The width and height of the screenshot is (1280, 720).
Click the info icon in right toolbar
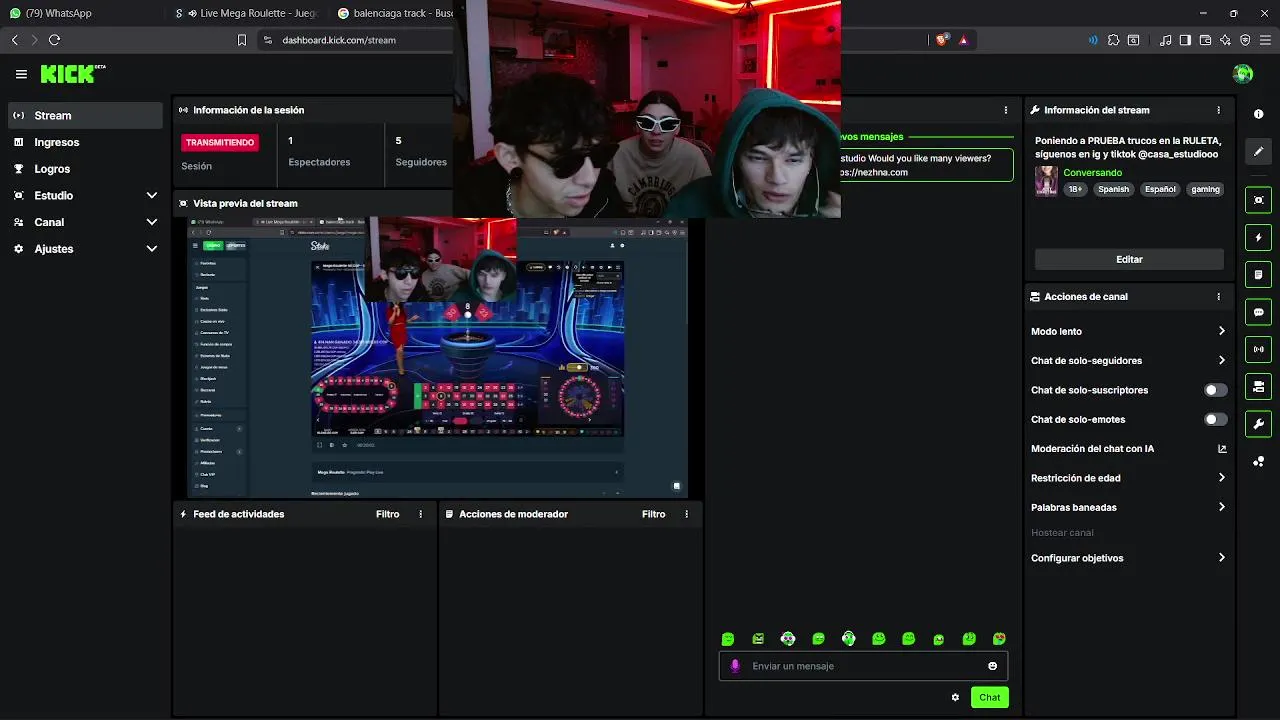pyautogui.click(x=1258, y=114)
